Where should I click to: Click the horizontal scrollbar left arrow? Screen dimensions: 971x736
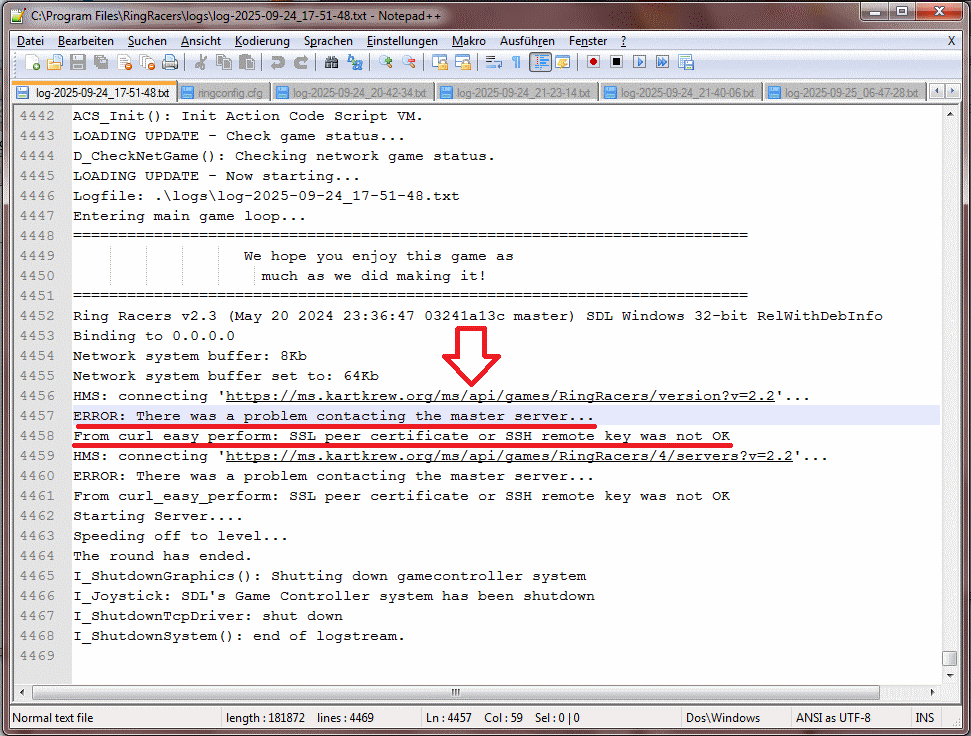coord(22,692)
